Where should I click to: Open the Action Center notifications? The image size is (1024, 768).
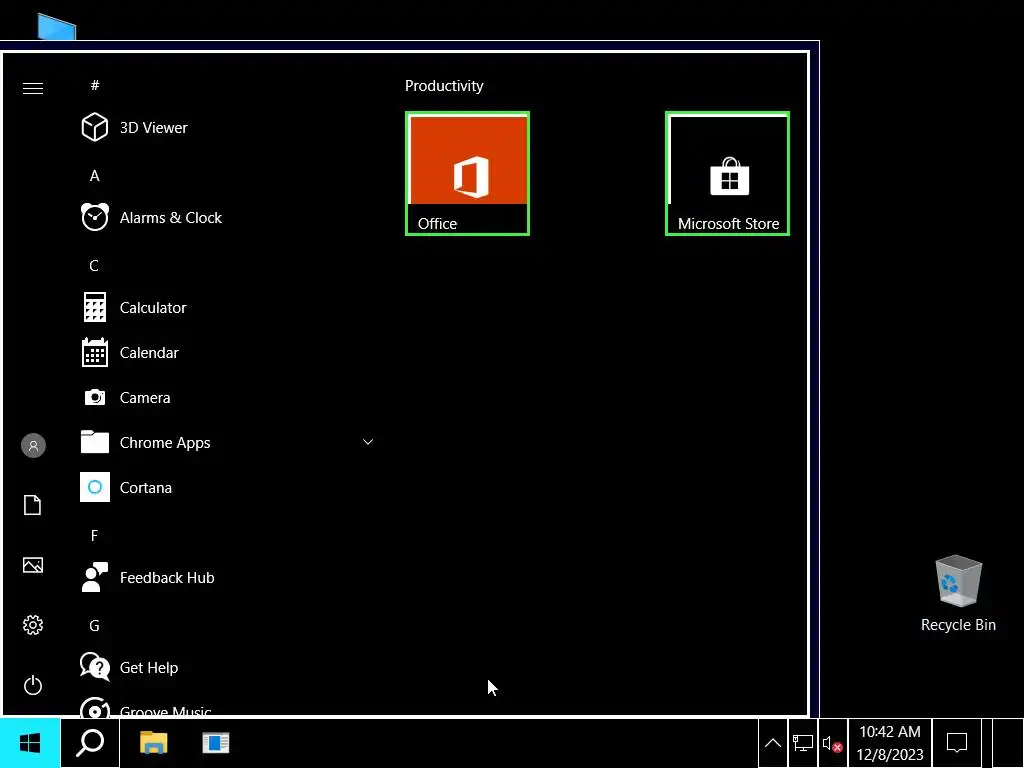(957, 743)
